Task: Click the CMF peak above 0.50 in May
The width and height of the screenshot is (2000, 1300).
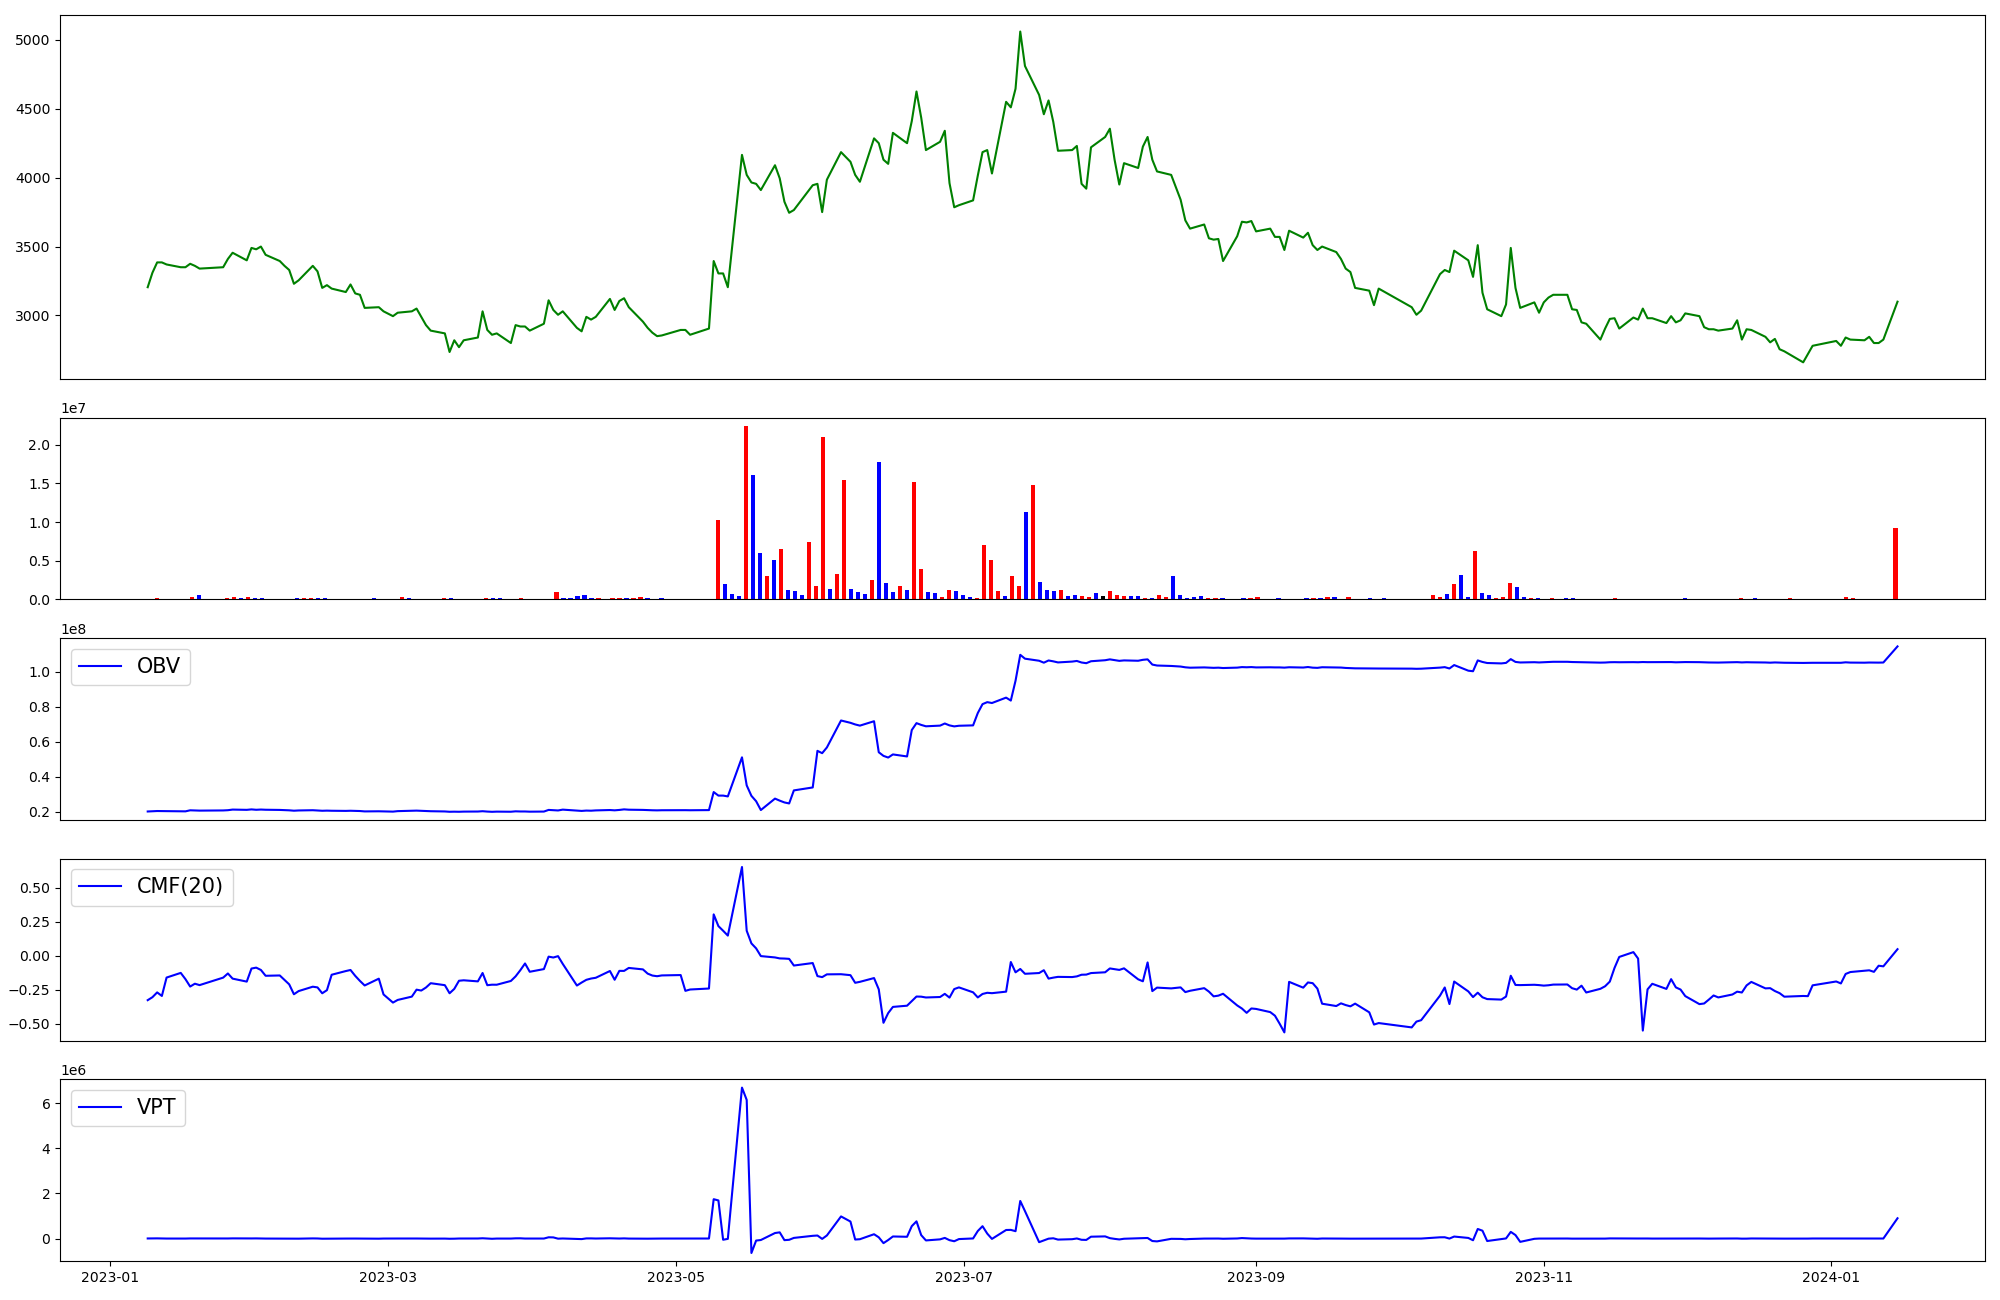Action: pos(742,867)
